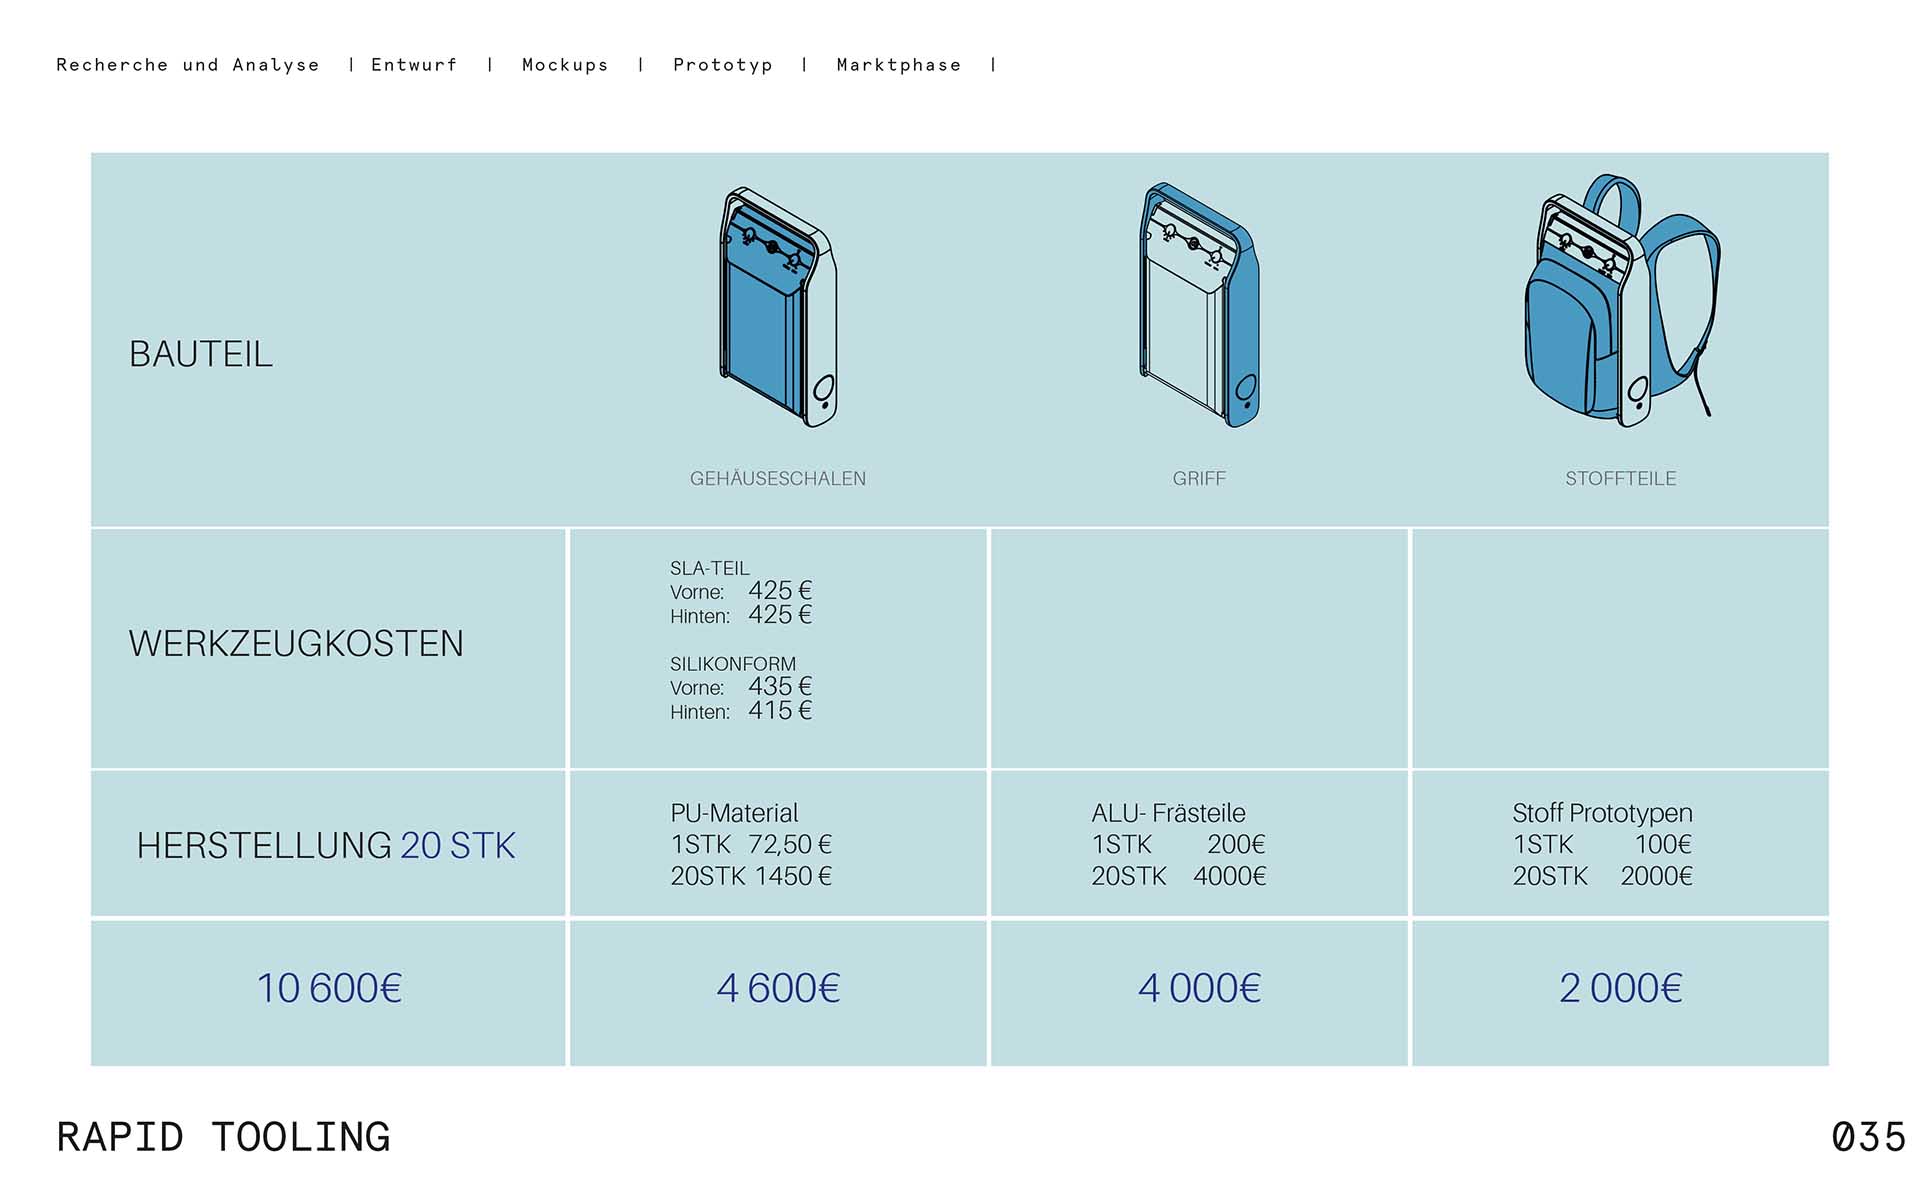This screenshot has height=1177, width=1920.
Task: Select the WERKZEUGKOSTEN row heading
Action: (296, 644)
